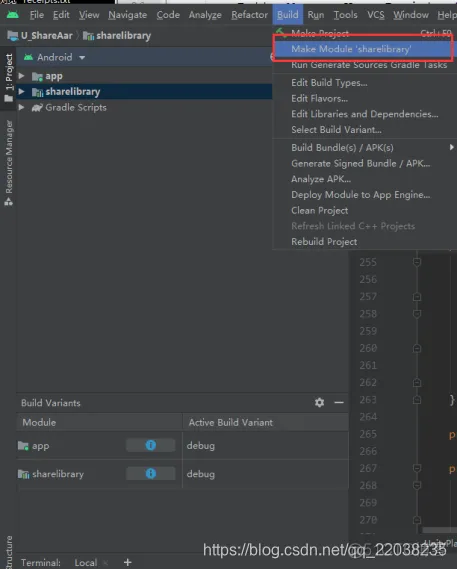Hide the Build Variants panel
This screenshot has width=457, height=569.
coord(339,402)
